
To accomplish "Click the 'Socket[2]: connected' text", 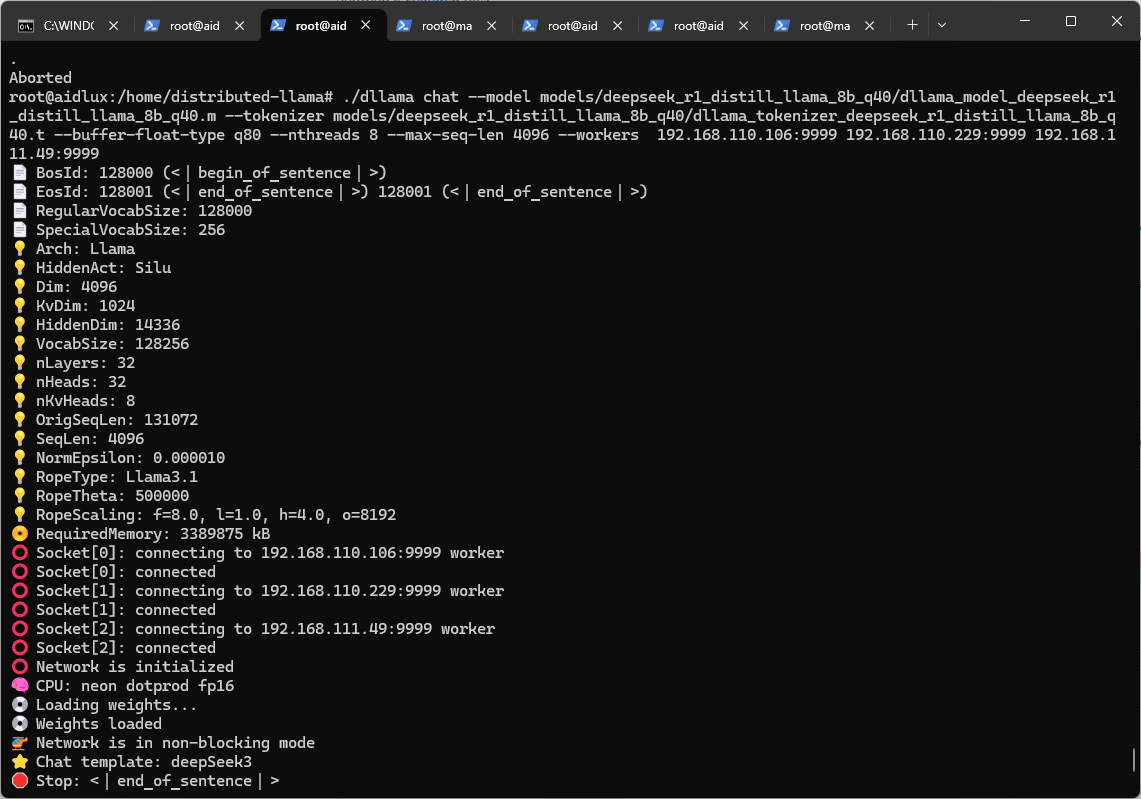I will click(x=126, y=647).
